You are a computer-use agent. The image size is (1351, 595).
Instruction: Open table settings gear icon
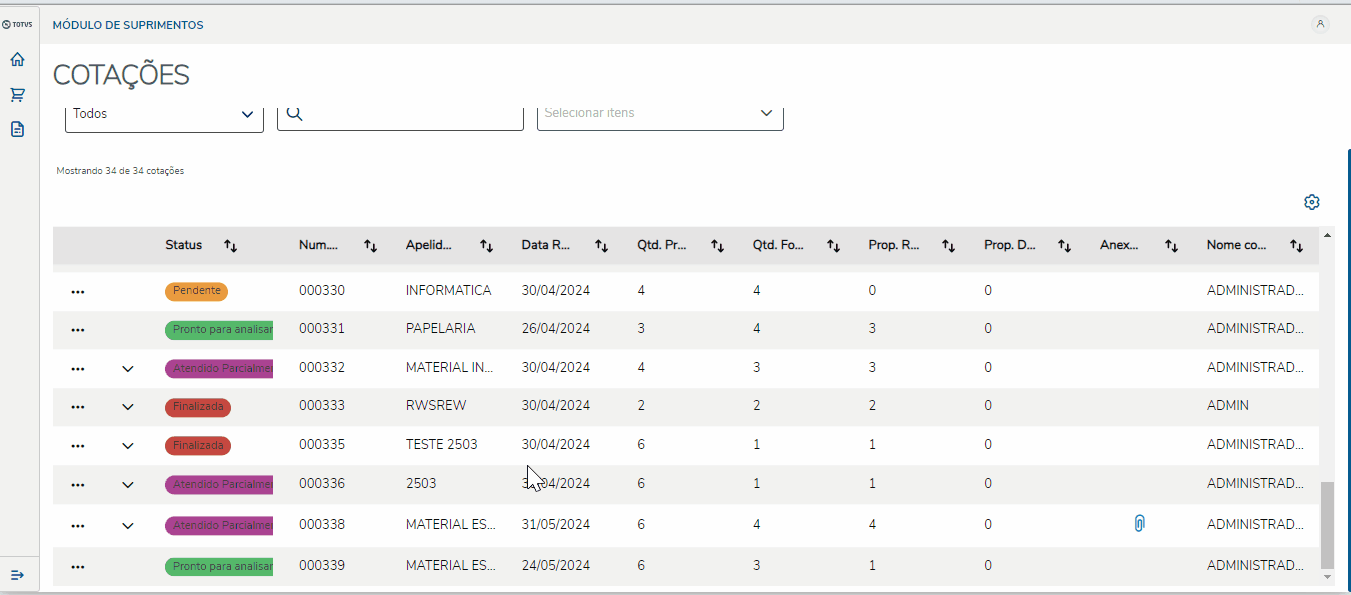pos(1312,202)
